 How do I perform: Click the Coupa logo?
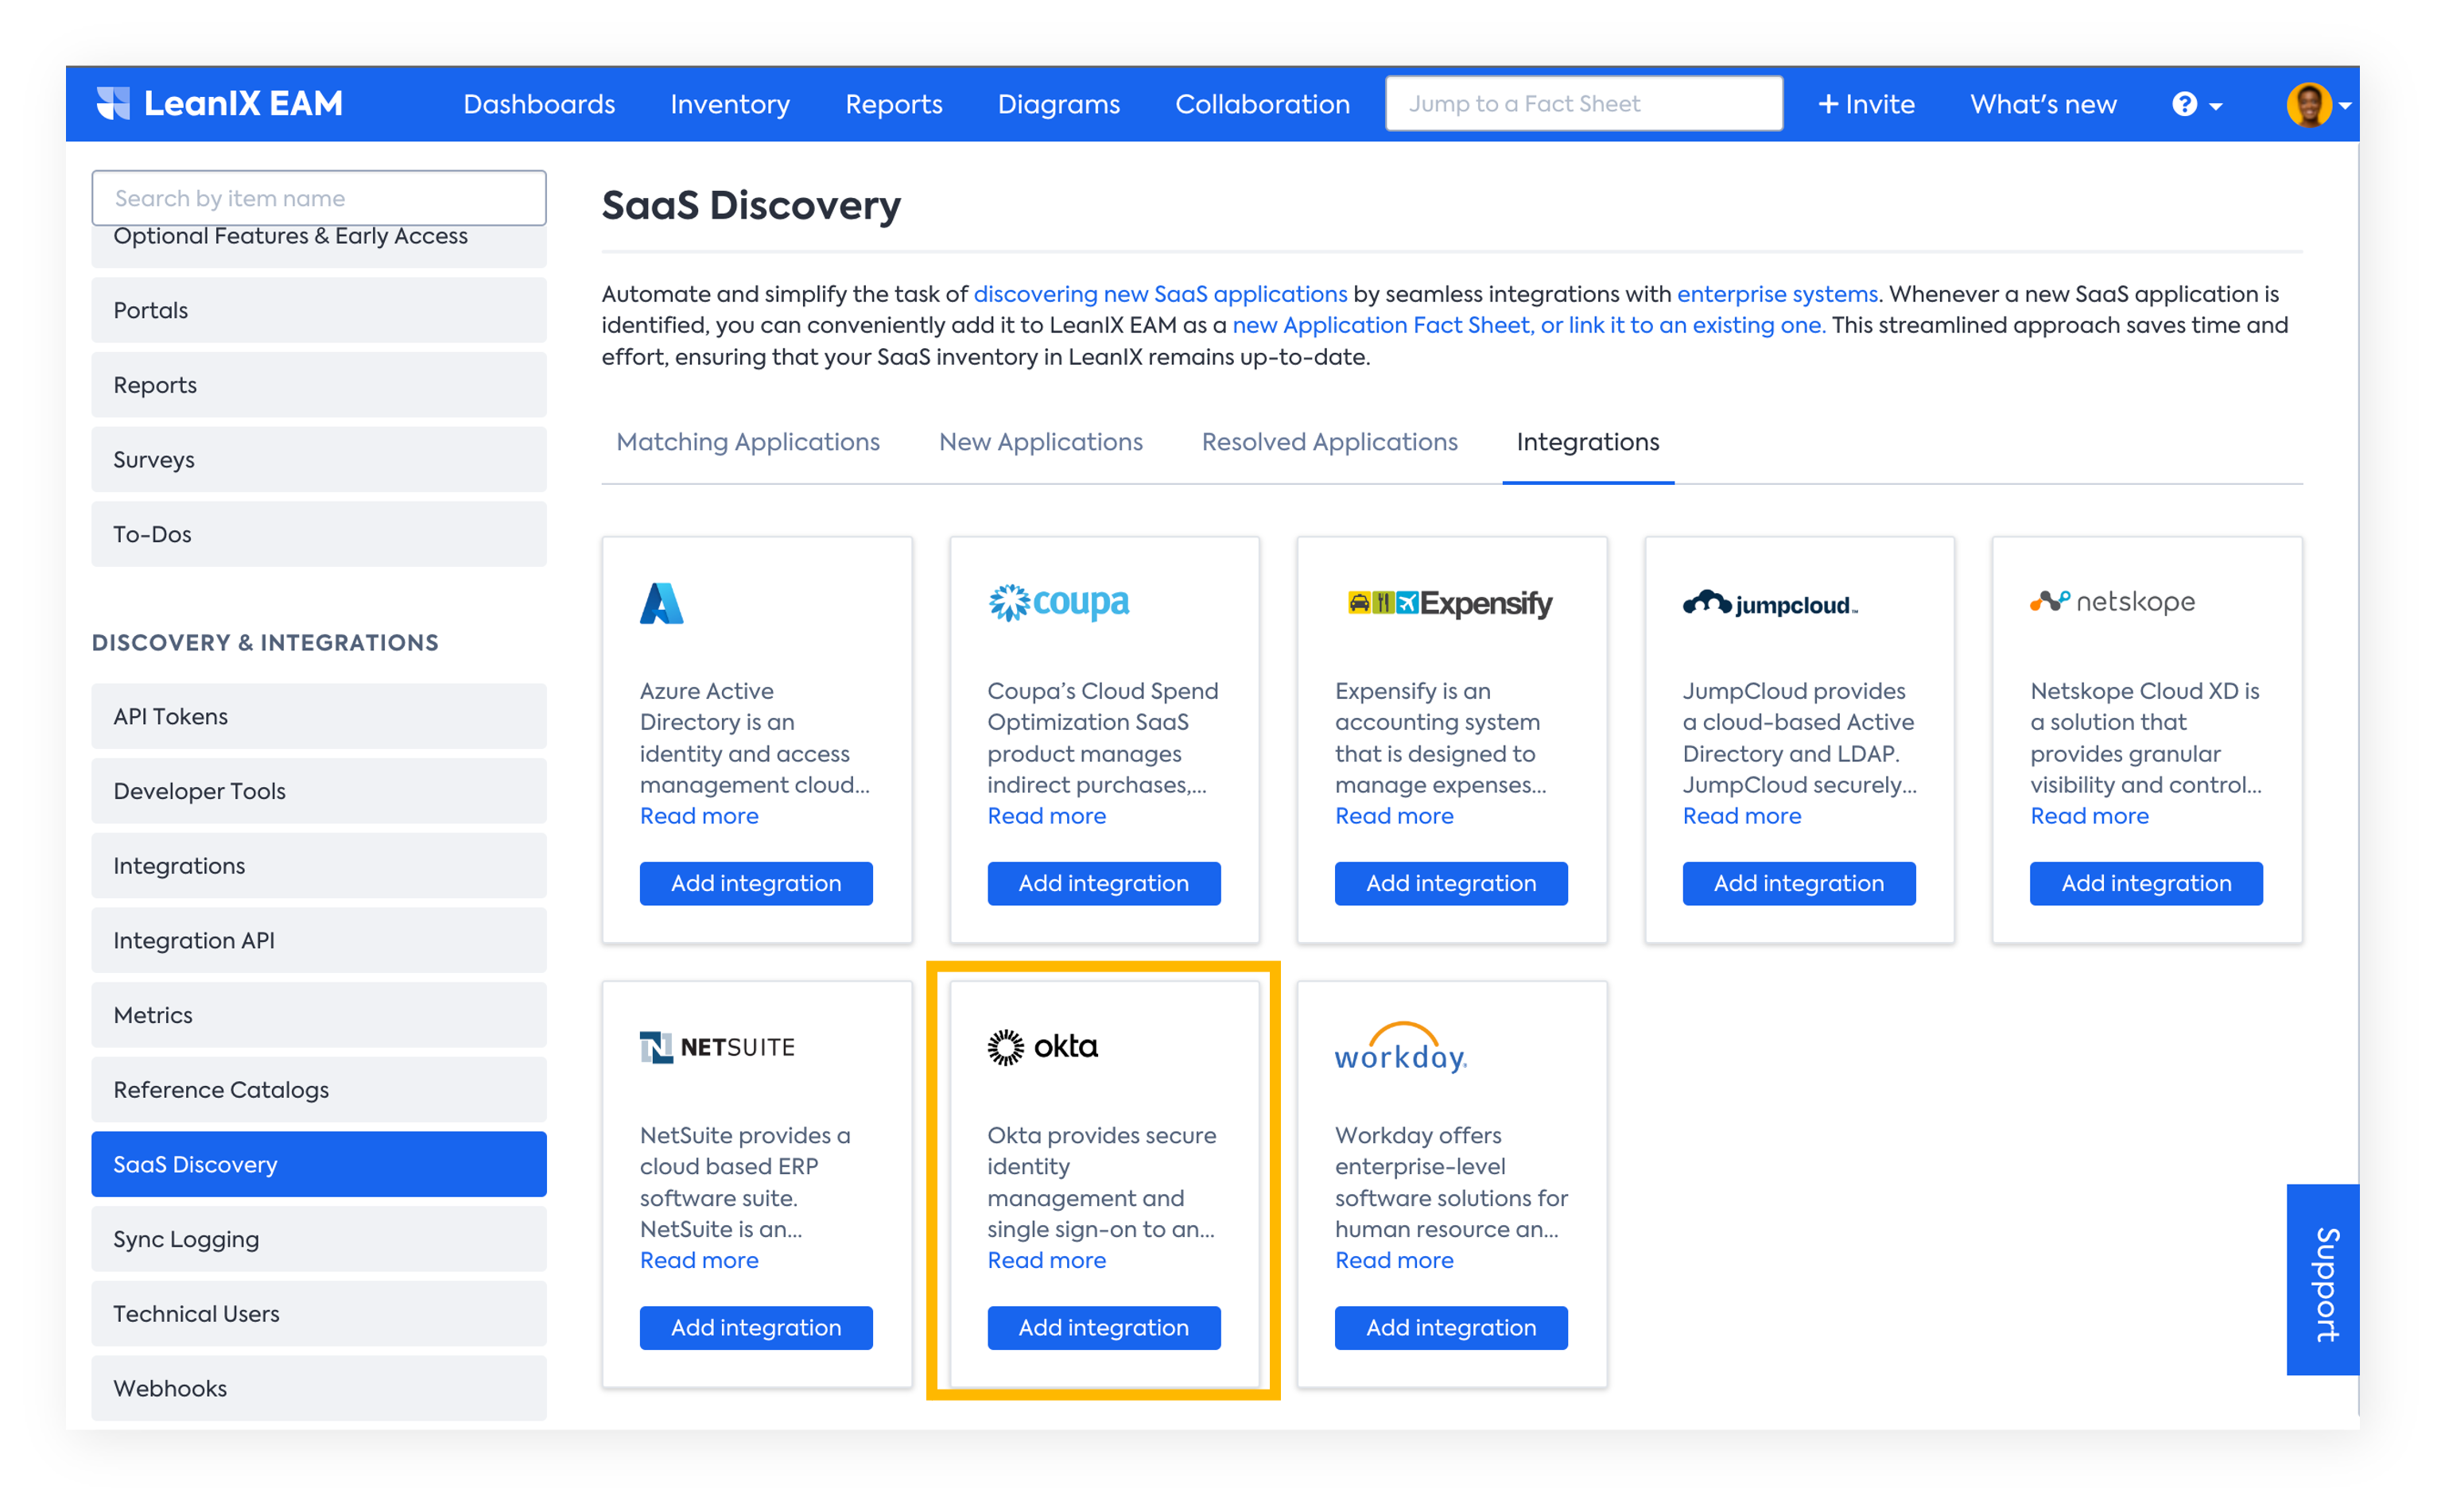[1058, 602]
